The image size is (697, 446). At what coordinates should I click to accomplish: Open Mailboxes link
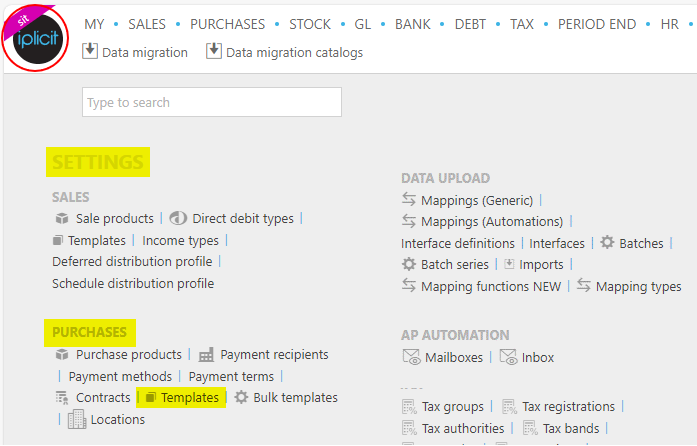coord(454,358)
